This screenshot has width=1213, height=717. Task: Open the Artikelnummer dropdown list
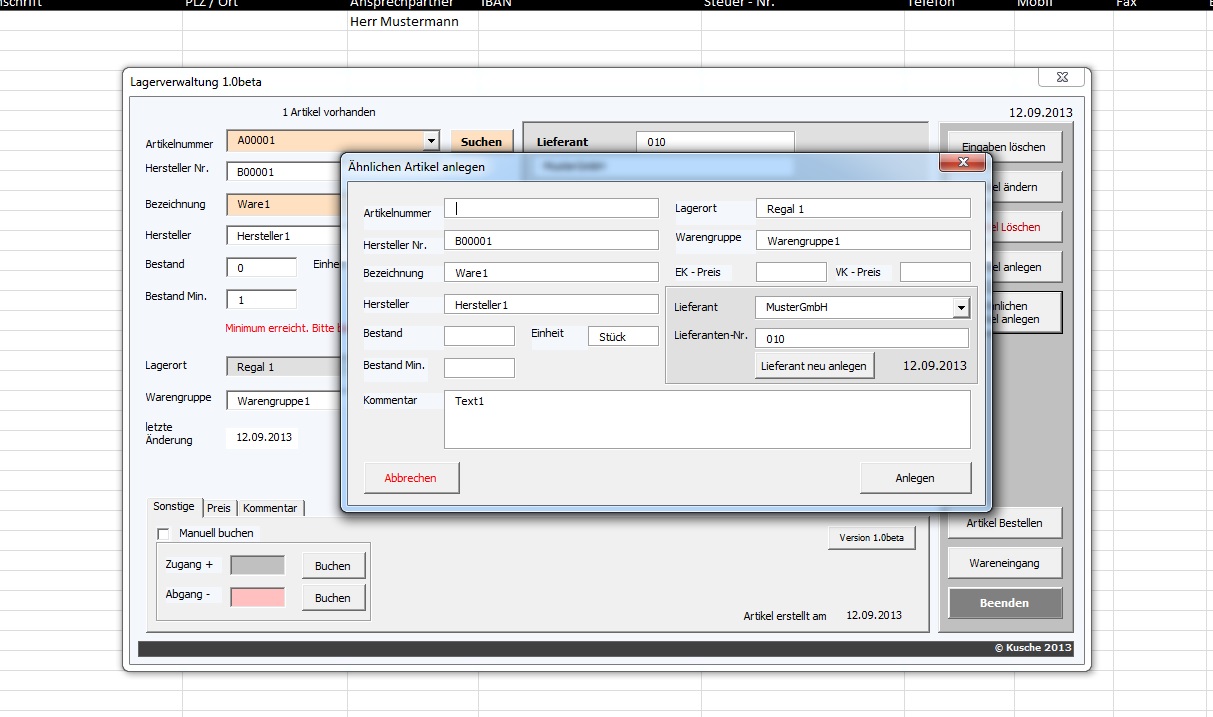pyautogui.click(x=432, y=140)
